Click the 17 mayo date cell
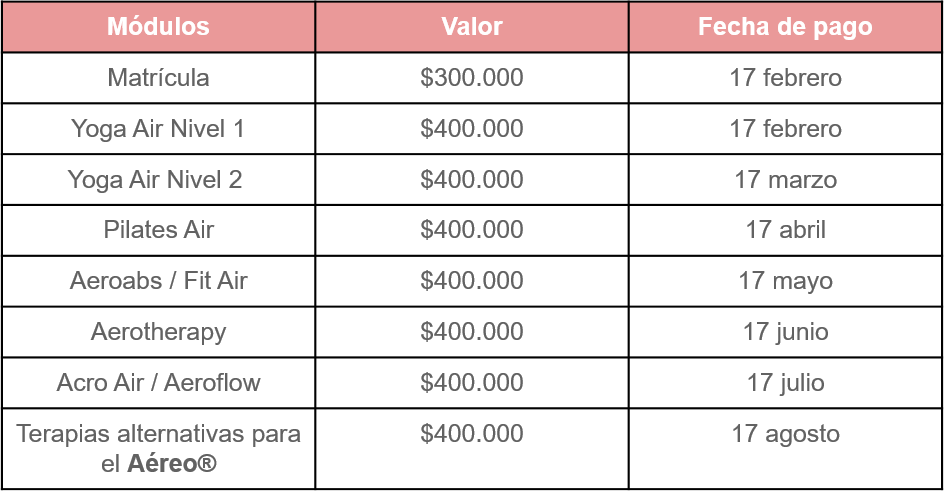Viewport: 945px width, 494px height. 785,281
